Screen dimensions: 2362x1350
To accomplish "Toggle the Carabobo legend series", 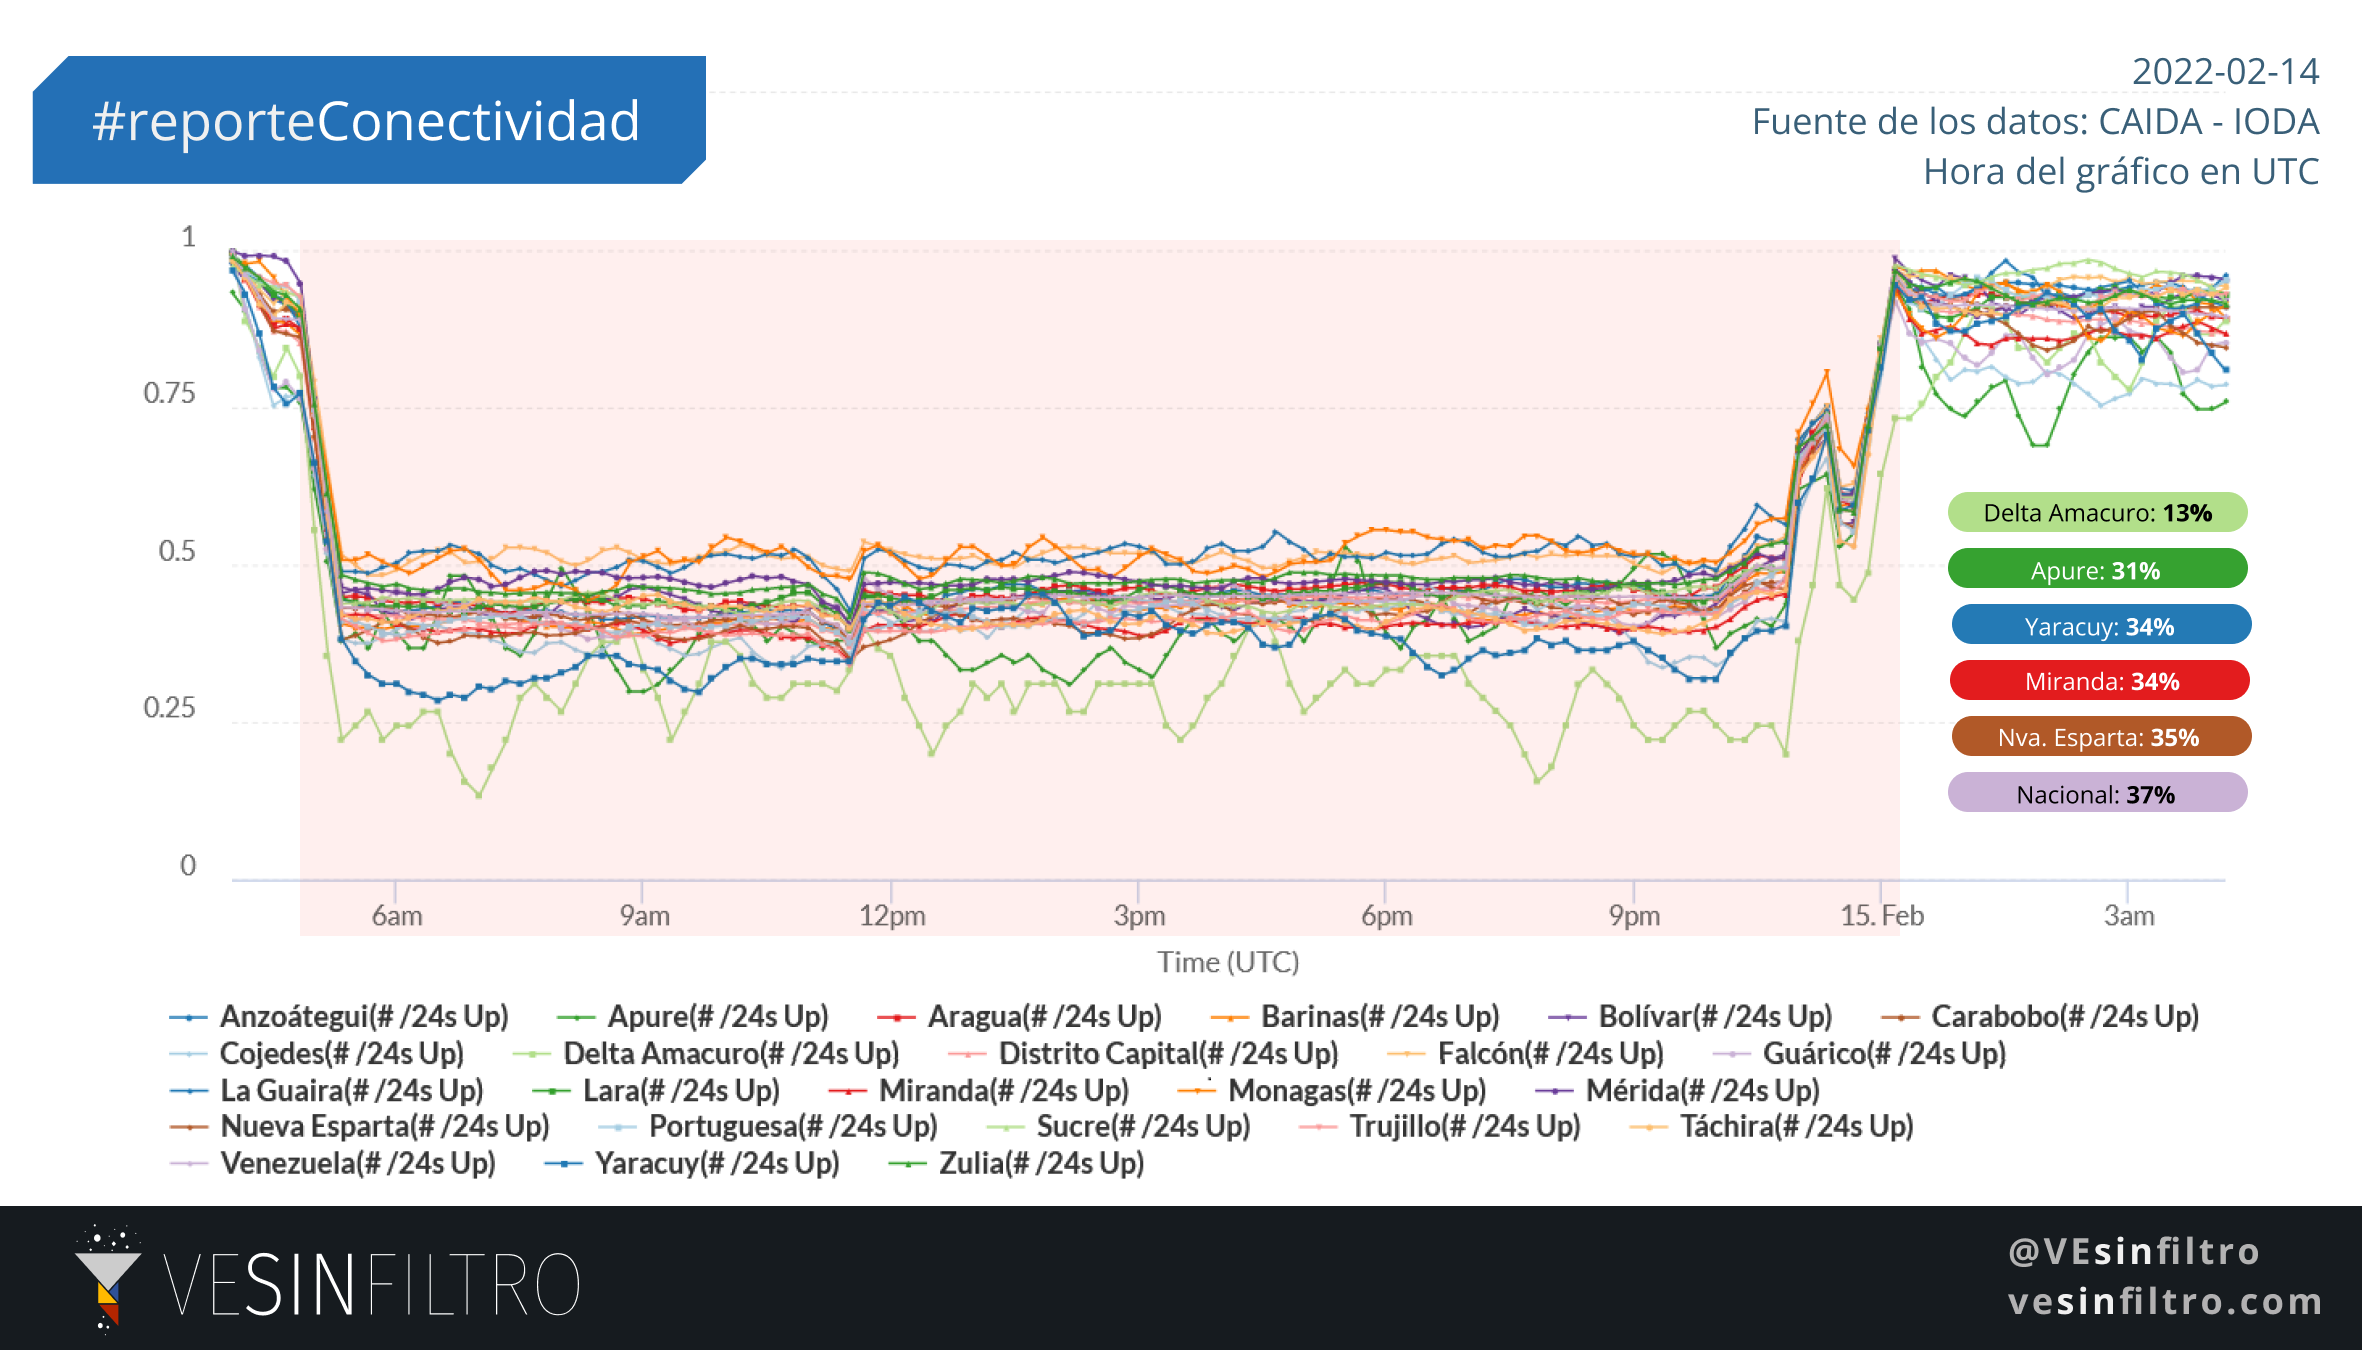I will coord(2040,1016).
